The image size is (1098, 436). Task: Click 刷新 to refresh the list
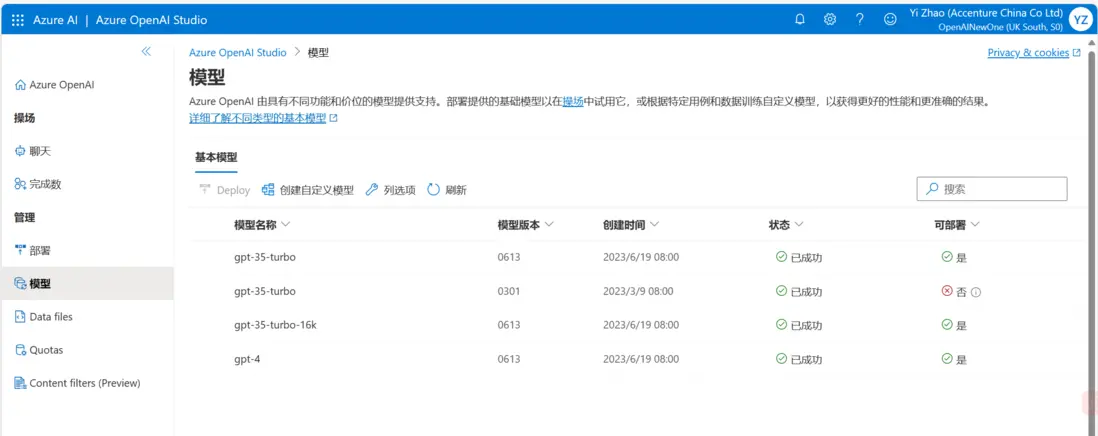447,190
